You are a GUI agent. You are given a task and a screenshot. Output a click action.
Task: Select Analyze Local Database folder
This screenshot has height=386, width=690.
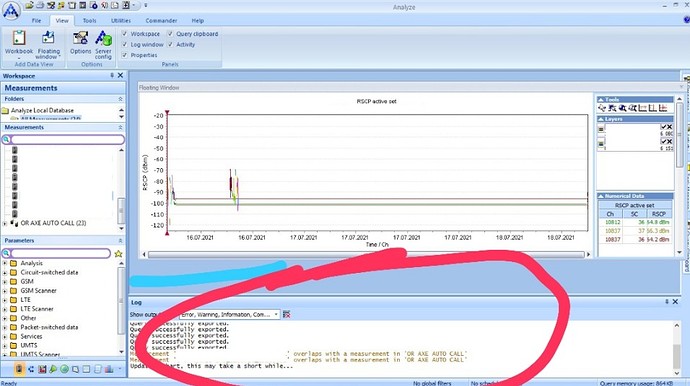point(42,110)
